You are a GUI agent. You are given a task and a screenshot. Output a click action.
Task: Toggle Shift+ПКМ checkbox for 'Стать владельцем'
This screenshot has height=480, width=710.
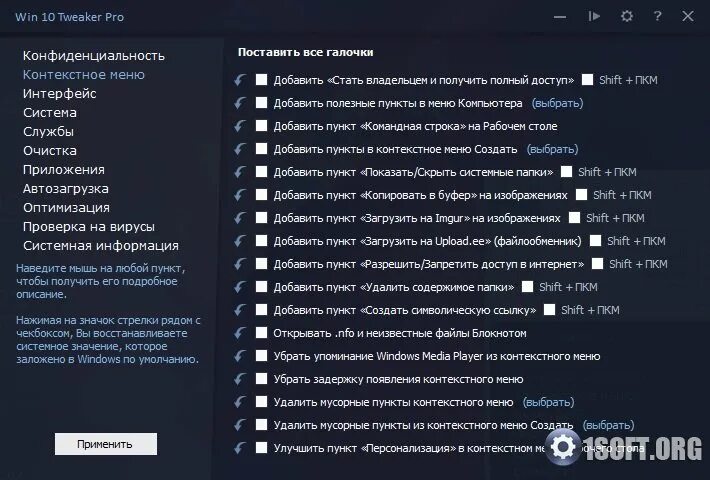tap(587, 80)
